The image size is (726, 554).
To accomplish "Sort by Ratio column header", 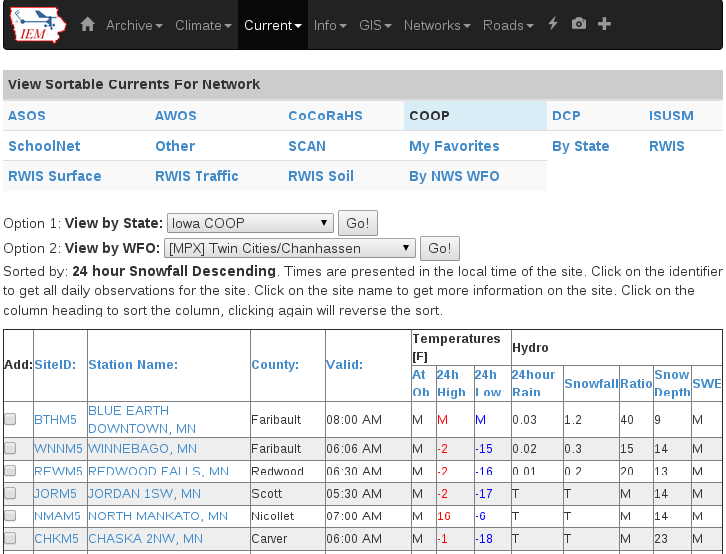I will point(636,384).
